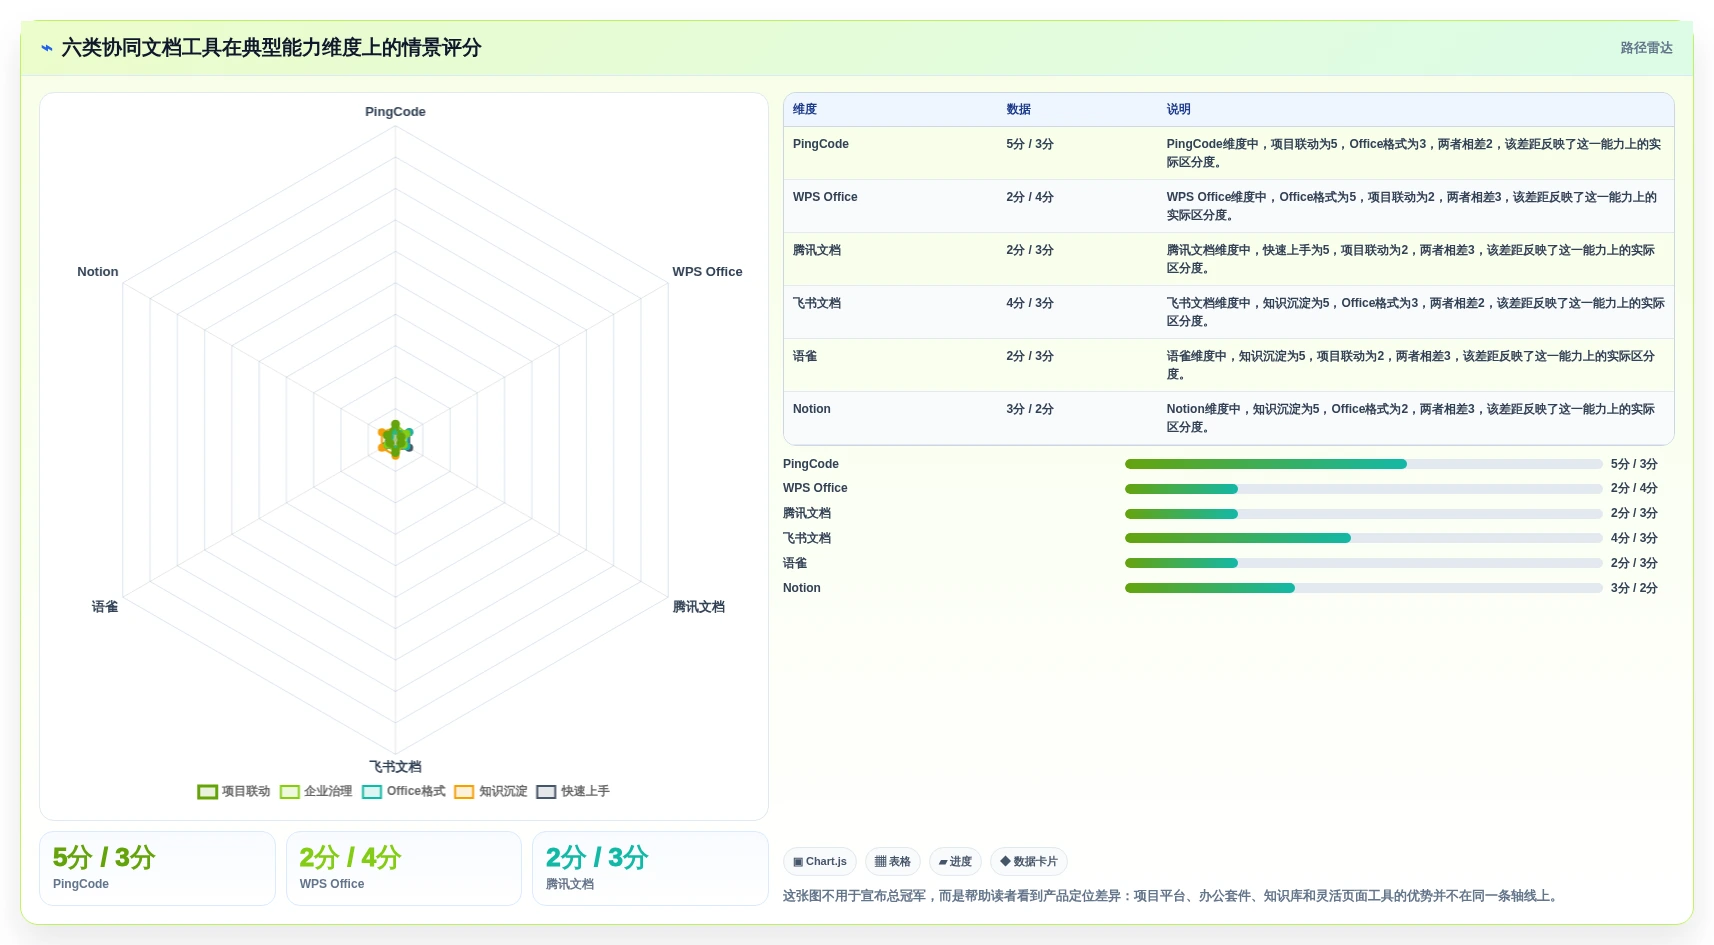The image size is (1714, 945).
Task: Click the 4分 / 3分 value in the table
Action: point(1030,303)
